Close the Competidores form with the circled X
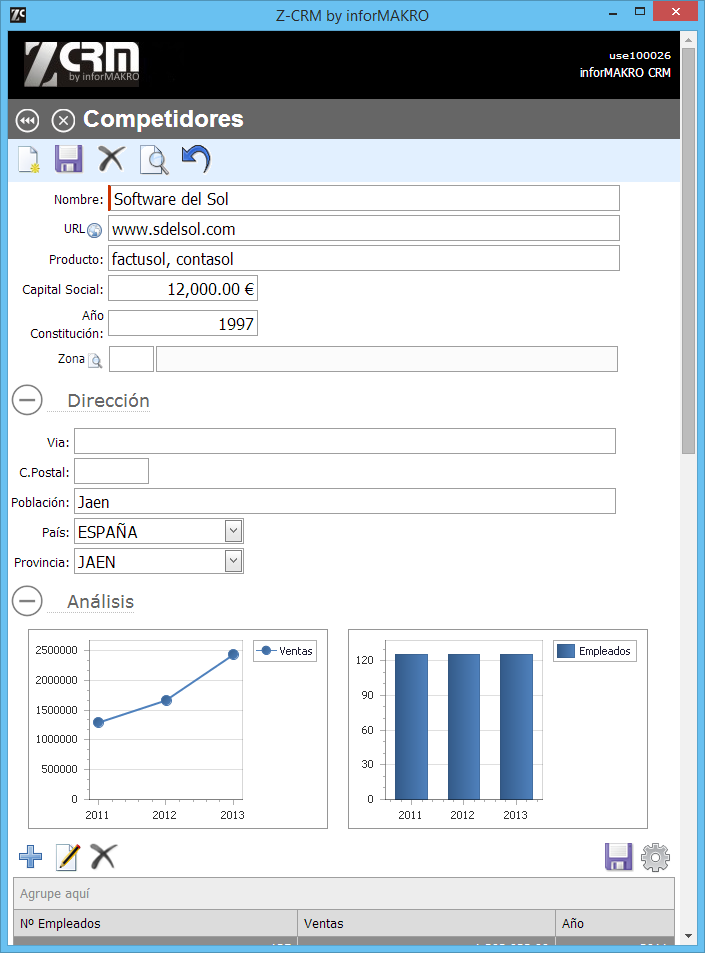 [x=63, y=120]
